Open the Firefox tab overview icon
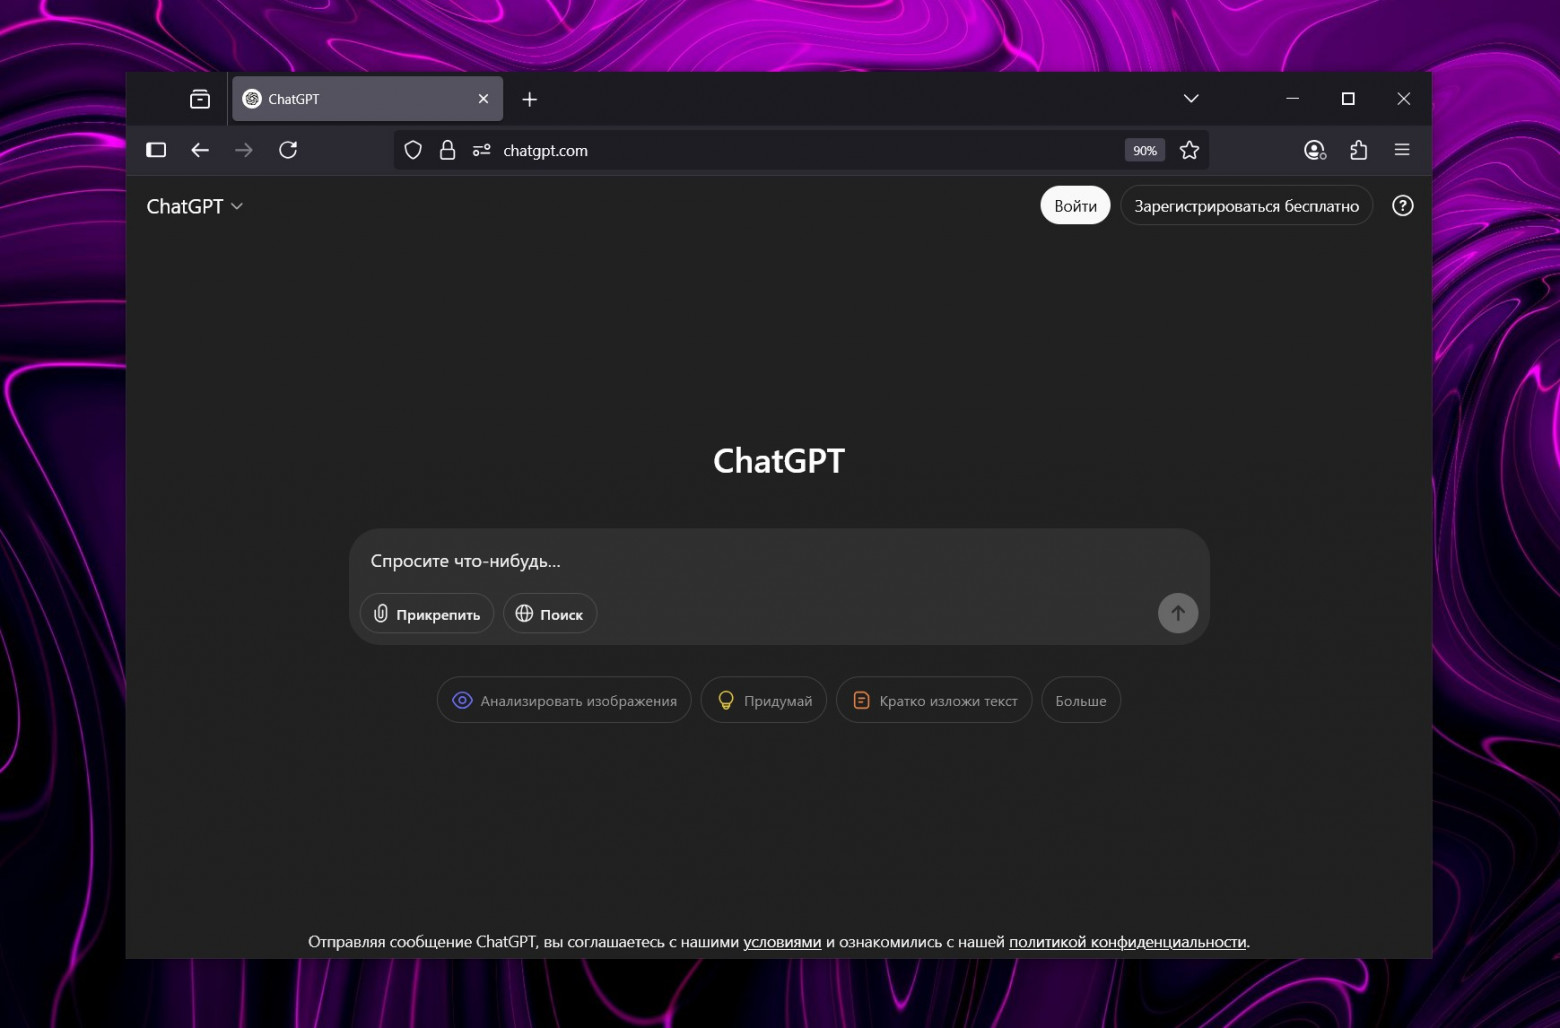Viewport: 1560px width, 1028px height. click(200, 99)
